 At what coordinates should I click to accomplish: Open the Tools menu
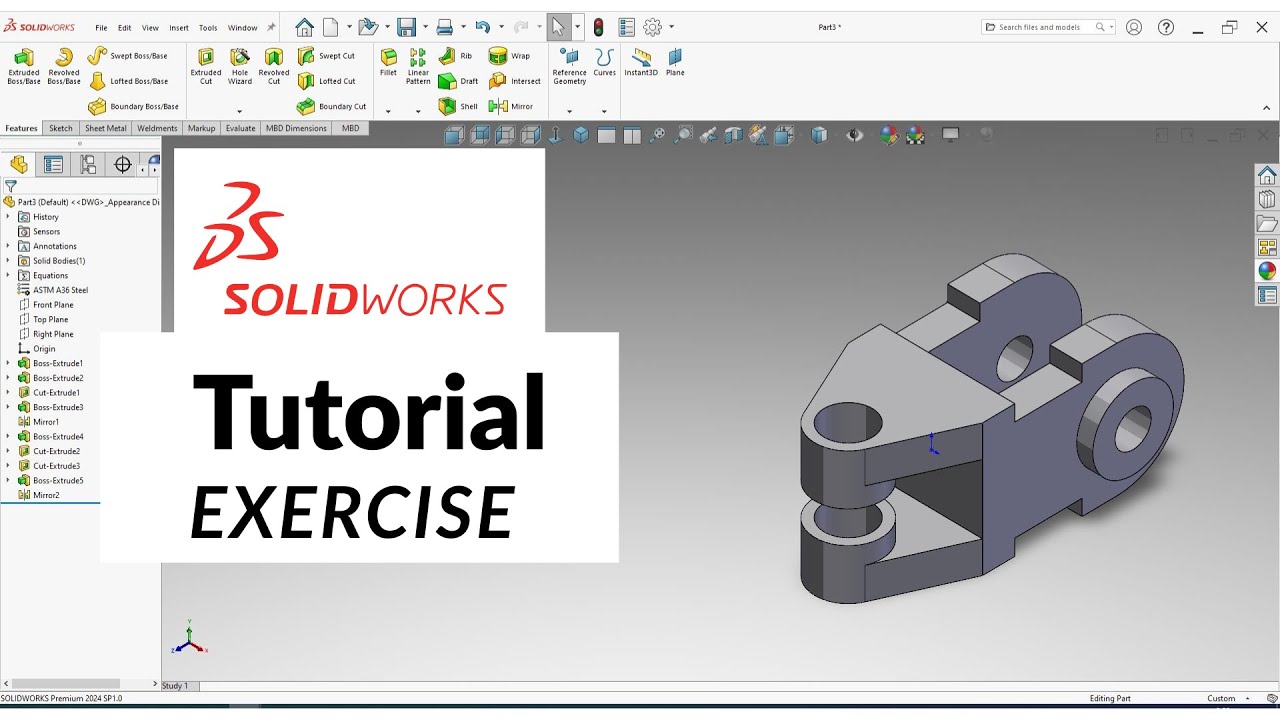[208, 28]
